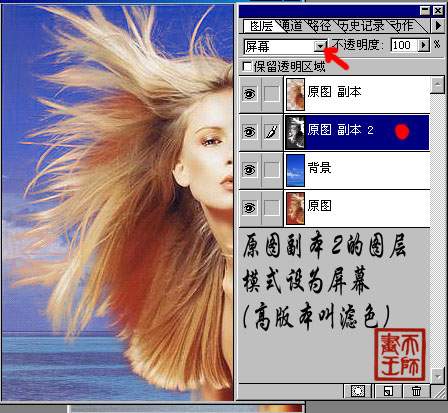
Task: Create a new layer with bottom icon
Action: click(388, 391)
